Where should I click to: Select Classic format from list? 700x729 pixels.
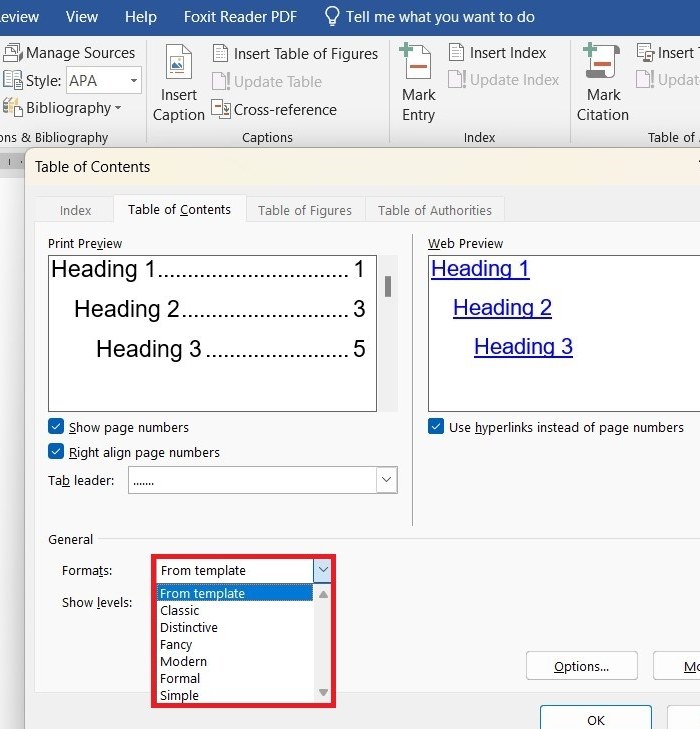coord(235,610)
